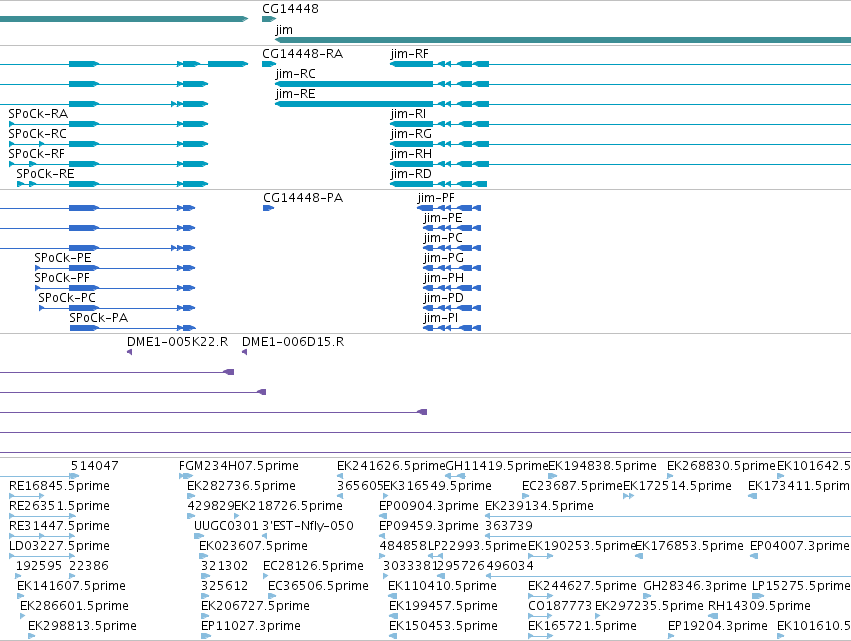Click the GH28346.3prime EST label

coord(695,587)
